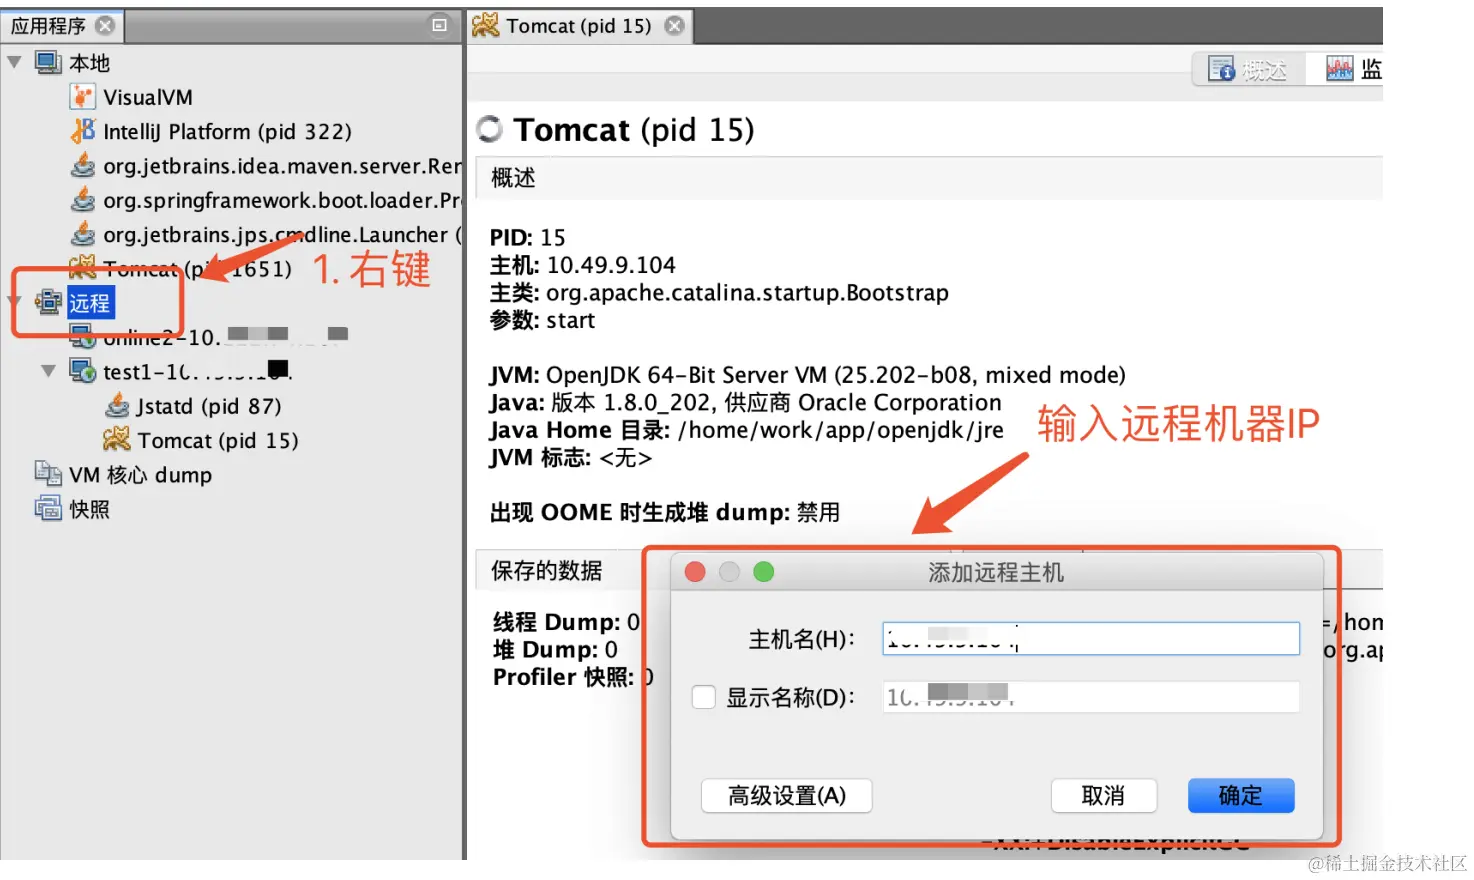This screenshot has width=1474, height=880.
Task: Close the Tomcat (pid 15) tab
Action: tap(675, 26)
